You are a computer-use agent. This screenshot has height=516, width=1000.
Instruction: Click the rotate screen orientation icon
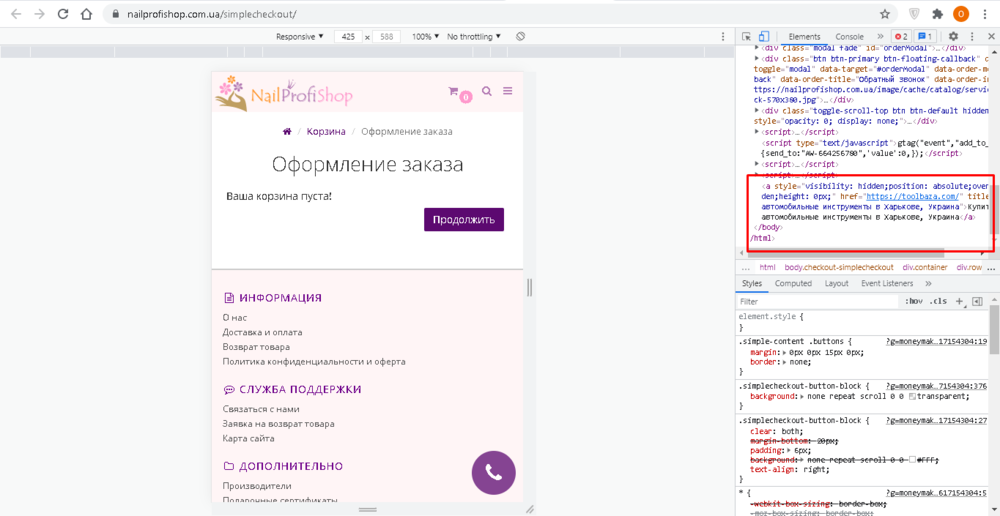point(520,37)
